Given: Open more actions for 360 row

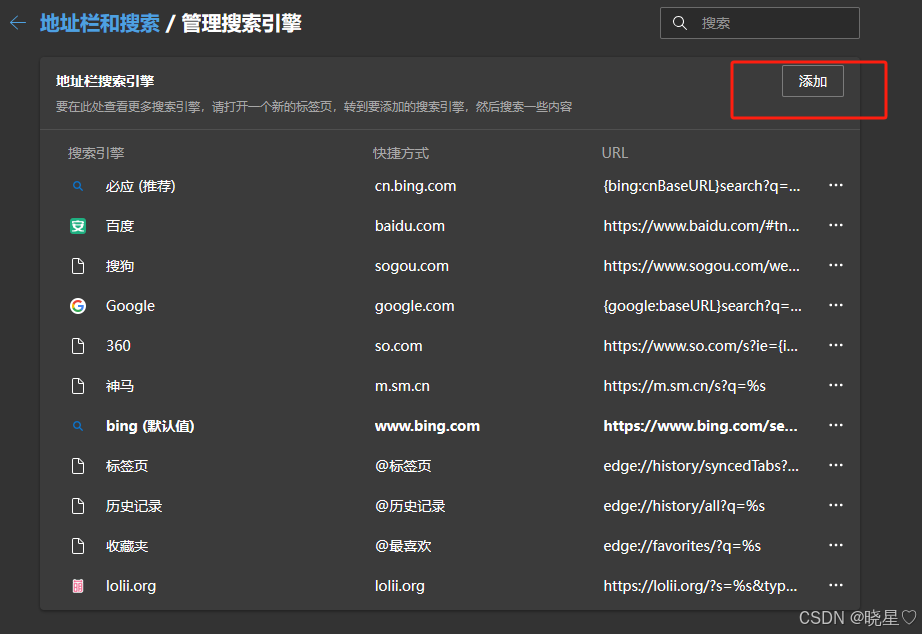Looking at the screenshot, I should (836, 345).
